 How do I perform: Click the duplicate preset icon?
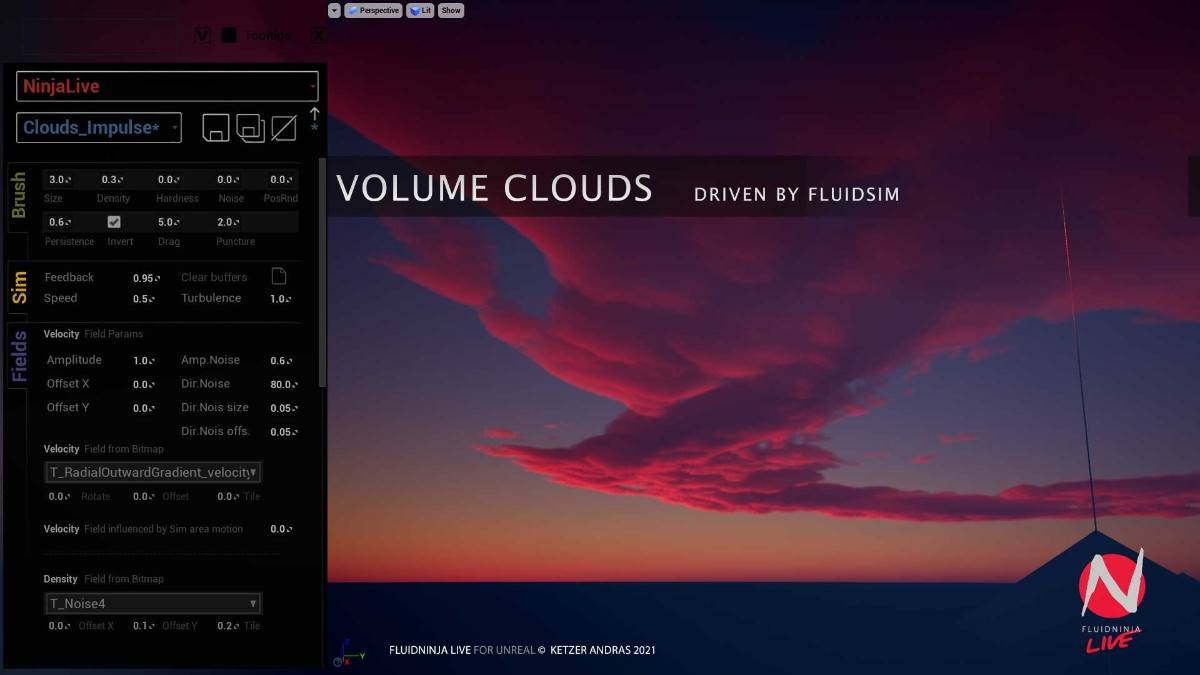[x=250, y=128]
